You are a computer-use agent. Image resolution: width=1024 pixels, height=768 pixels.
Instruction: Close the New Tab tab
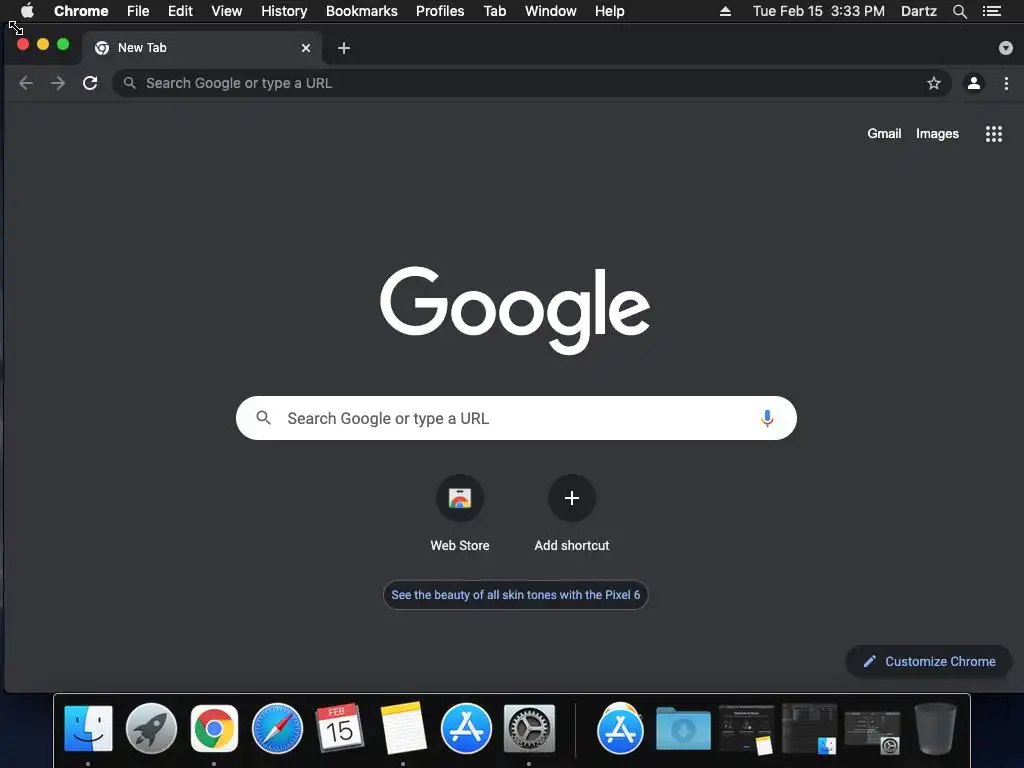point(306,48)
